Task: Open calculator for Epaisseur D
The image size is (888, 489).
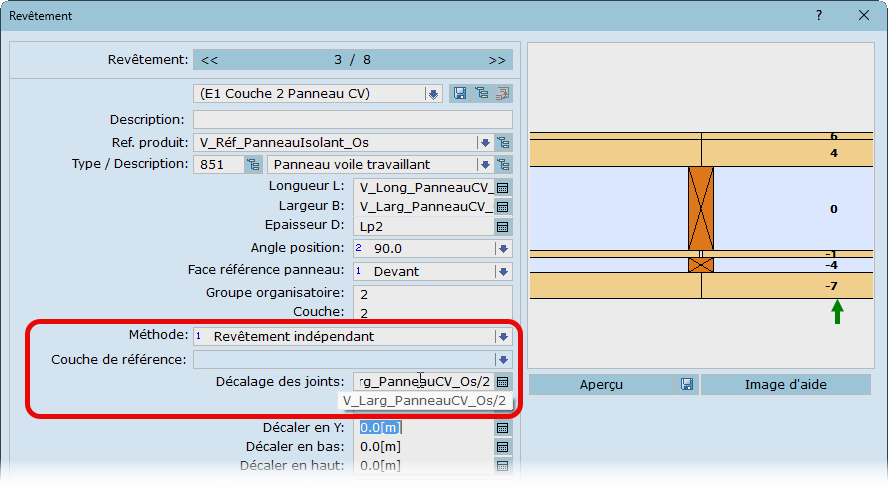Action: coord(503,227)
